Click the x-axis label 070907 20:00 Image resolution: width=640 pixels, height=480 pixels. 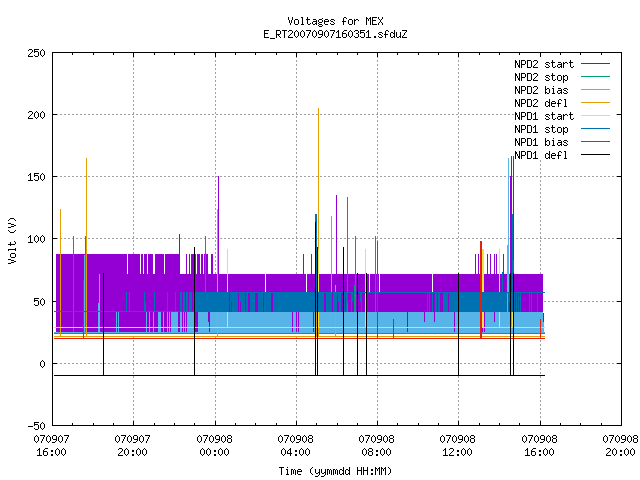click(x=132, y=446)
